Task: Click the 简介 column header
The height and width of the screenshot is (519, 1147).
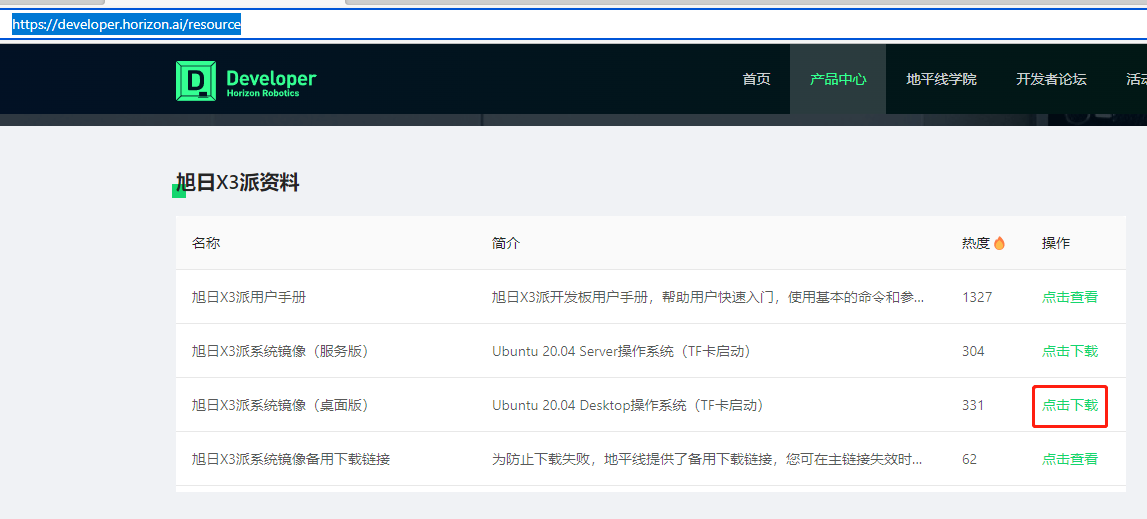Action: [505, 243]
